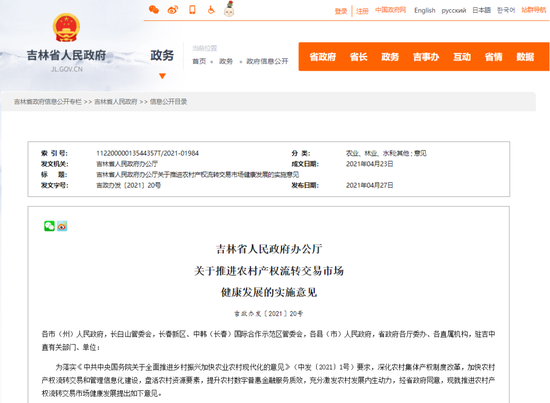Viewport: 550px width, 403px height.
Task: Click the JL.GOV.CN text under the logo
Action: coord(67,69)
